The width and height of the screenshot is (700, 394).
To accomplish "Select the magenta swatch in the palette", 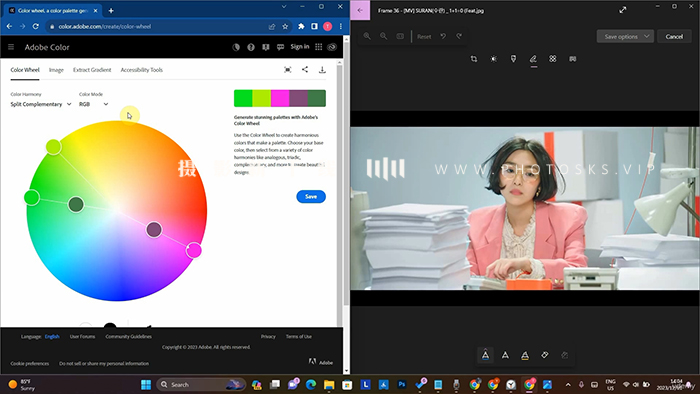I will pyautogui.click(x=280, y=98).
